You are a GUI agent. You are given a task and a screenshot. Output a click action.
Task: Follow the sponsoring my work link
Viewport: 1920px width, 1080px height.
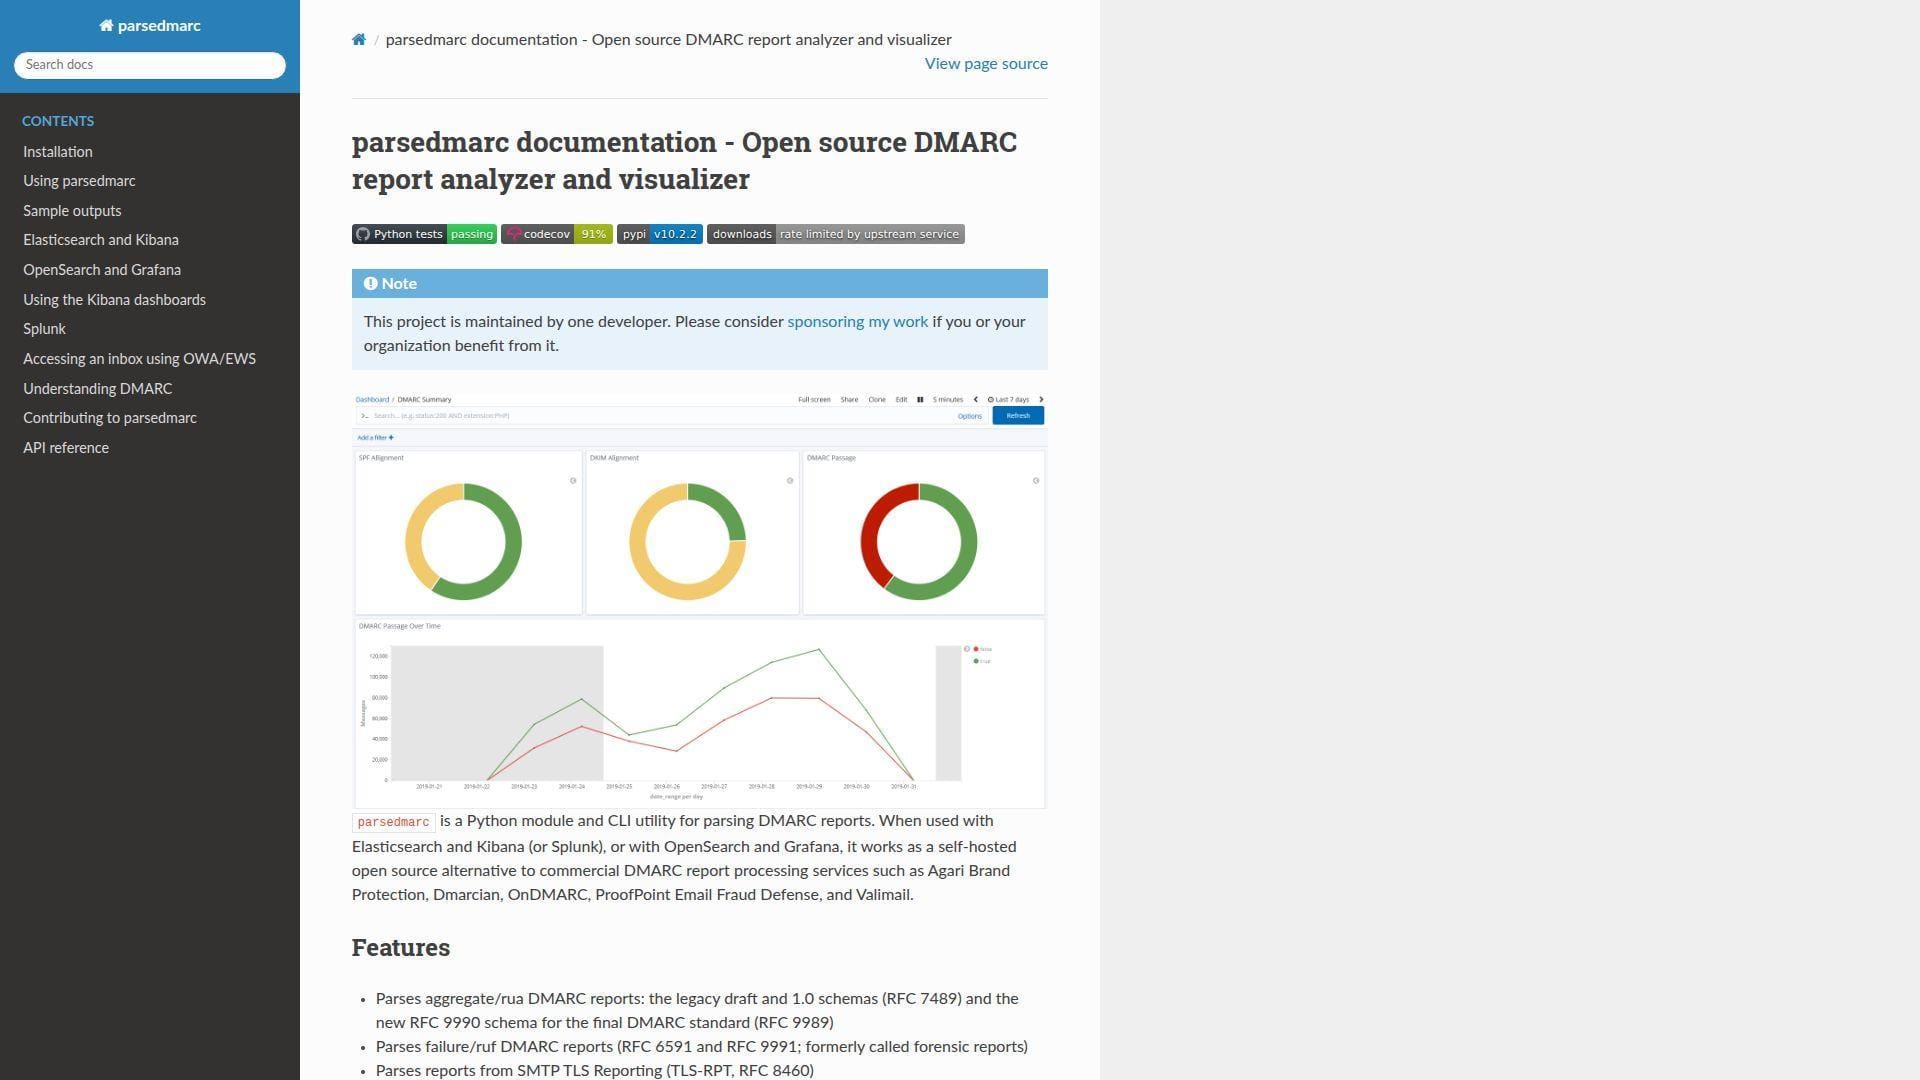(x=857, y=322)
